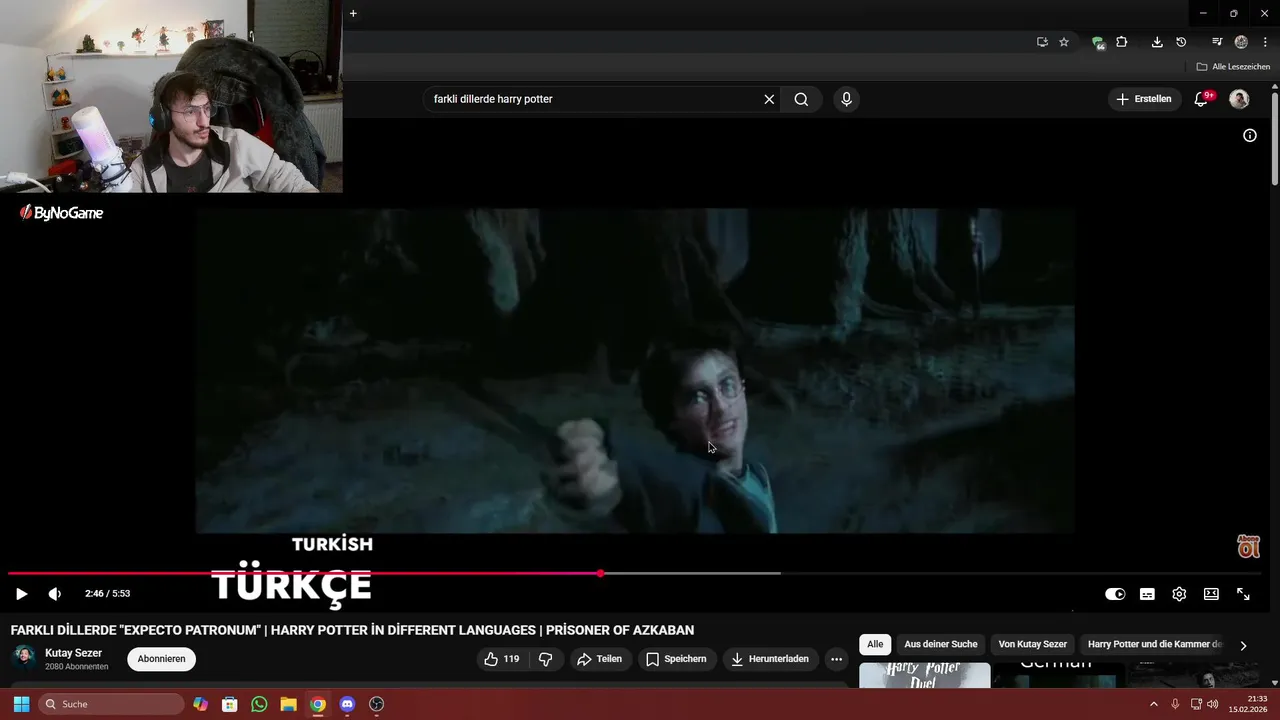Viewport: 1280px width, 720px height.
Task: Click the Chrome profile avatar in toolbar
Action: 1241,42
